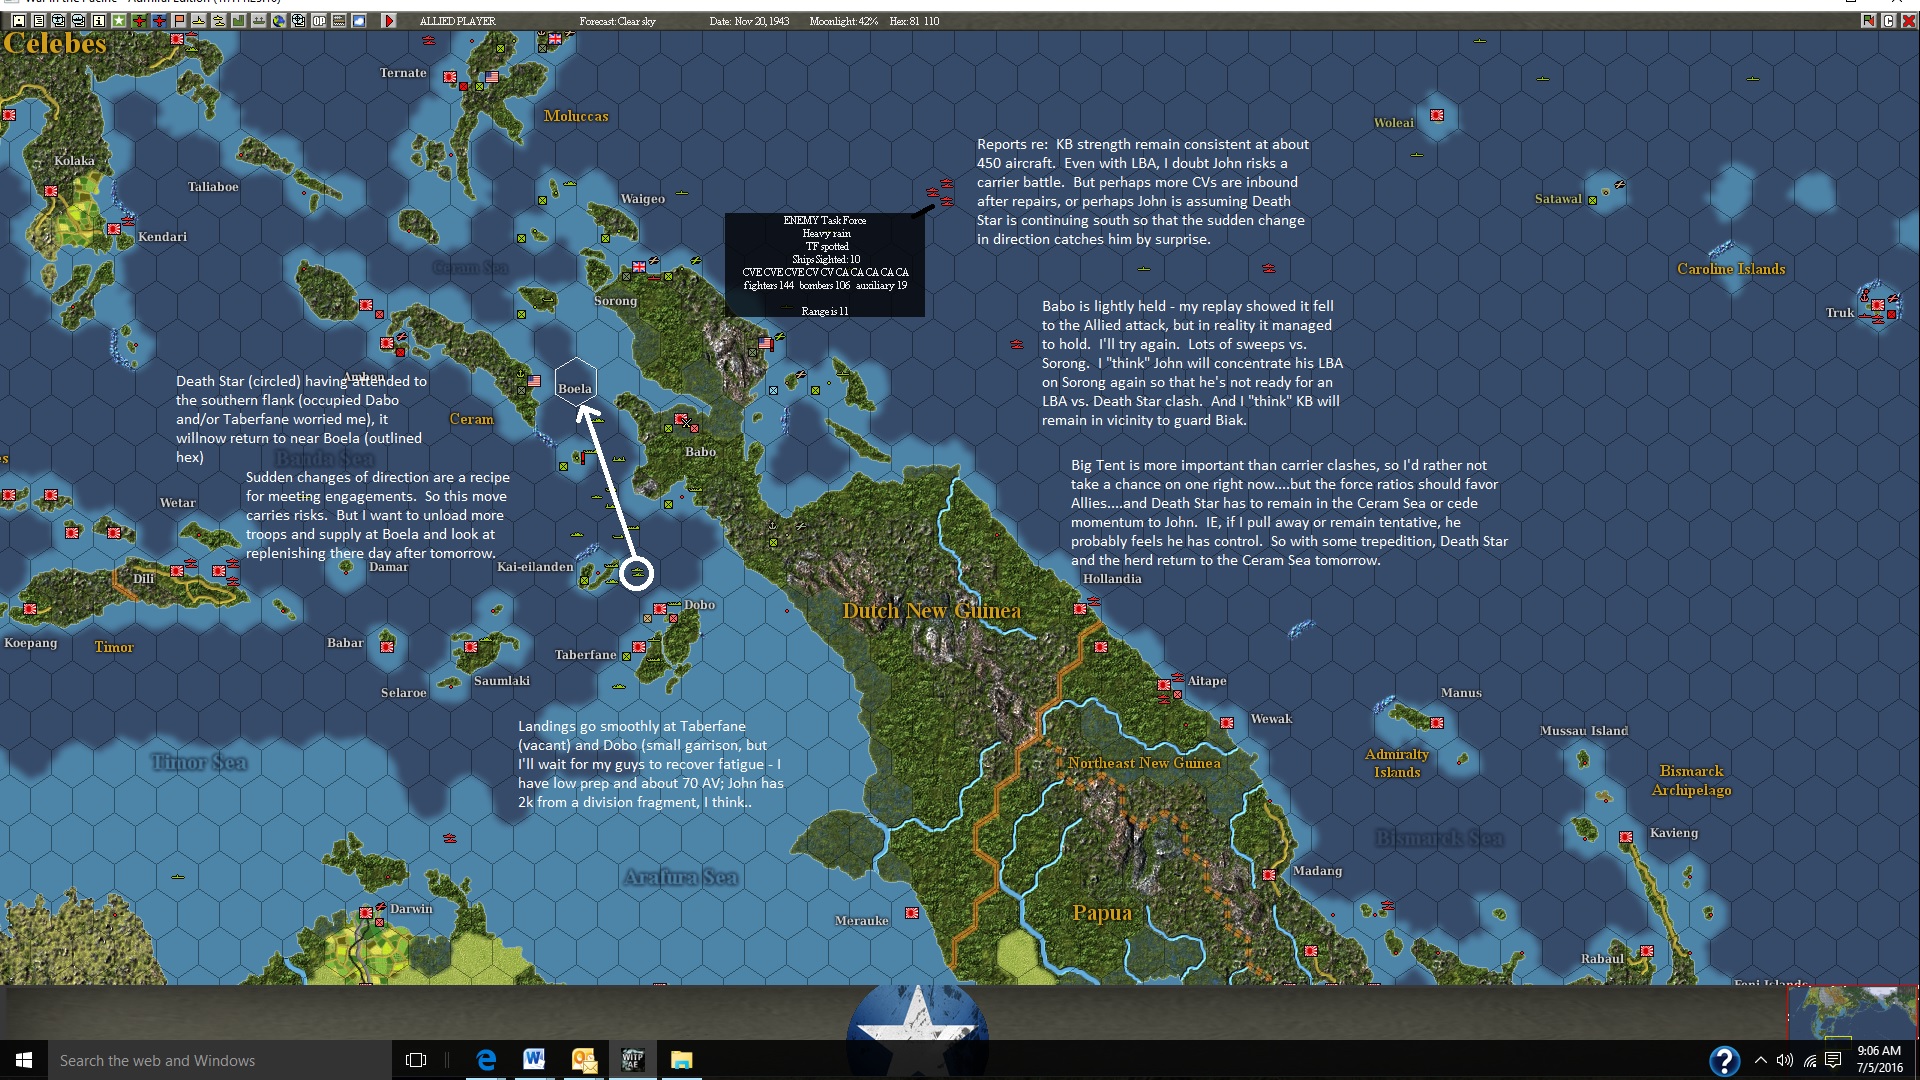Screen dimensions: 1920x1080
Task: Select the Kendari base label
Action: point(162,237)
